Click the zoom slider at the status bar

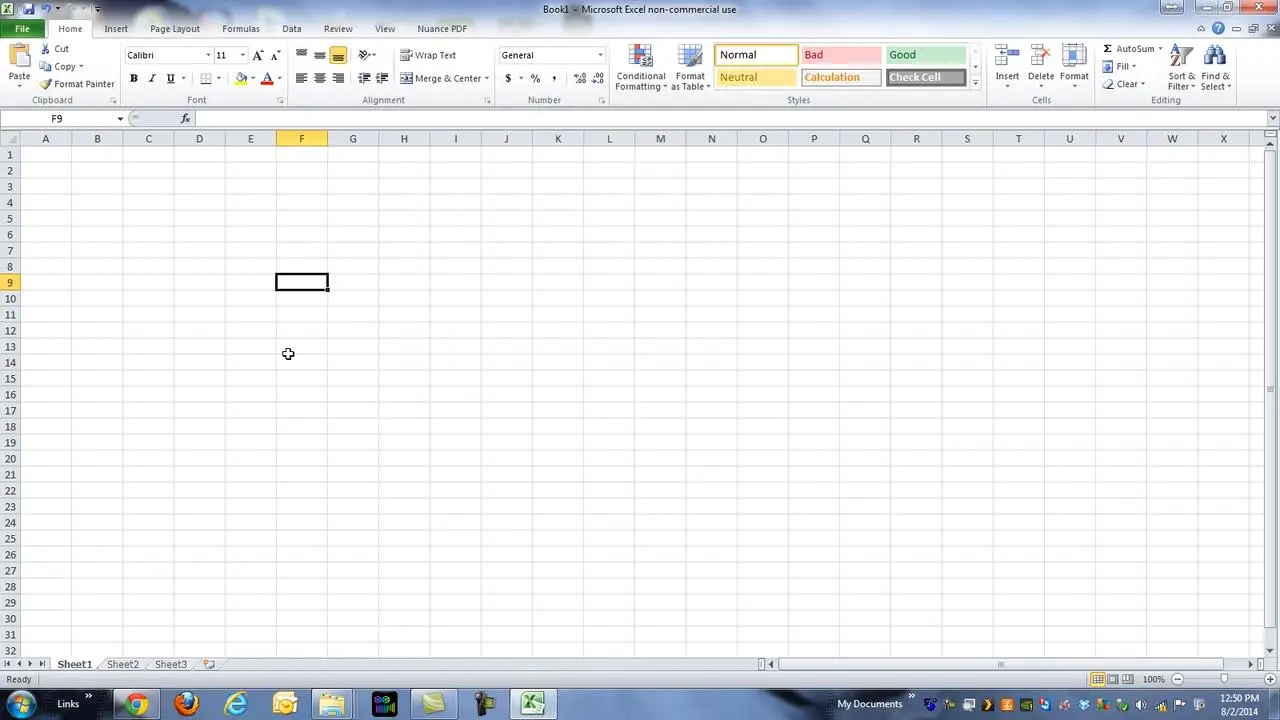point(1223,679)
